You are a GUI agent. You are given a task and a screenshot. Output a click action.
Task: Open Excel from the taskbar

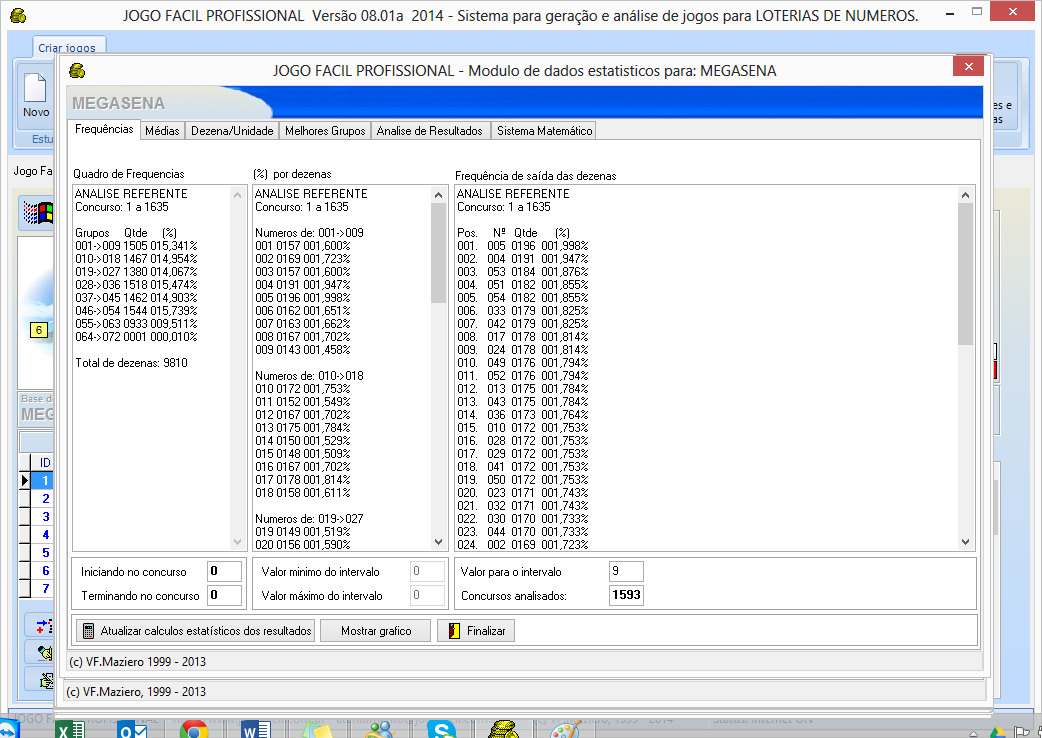tap(70, 729)
